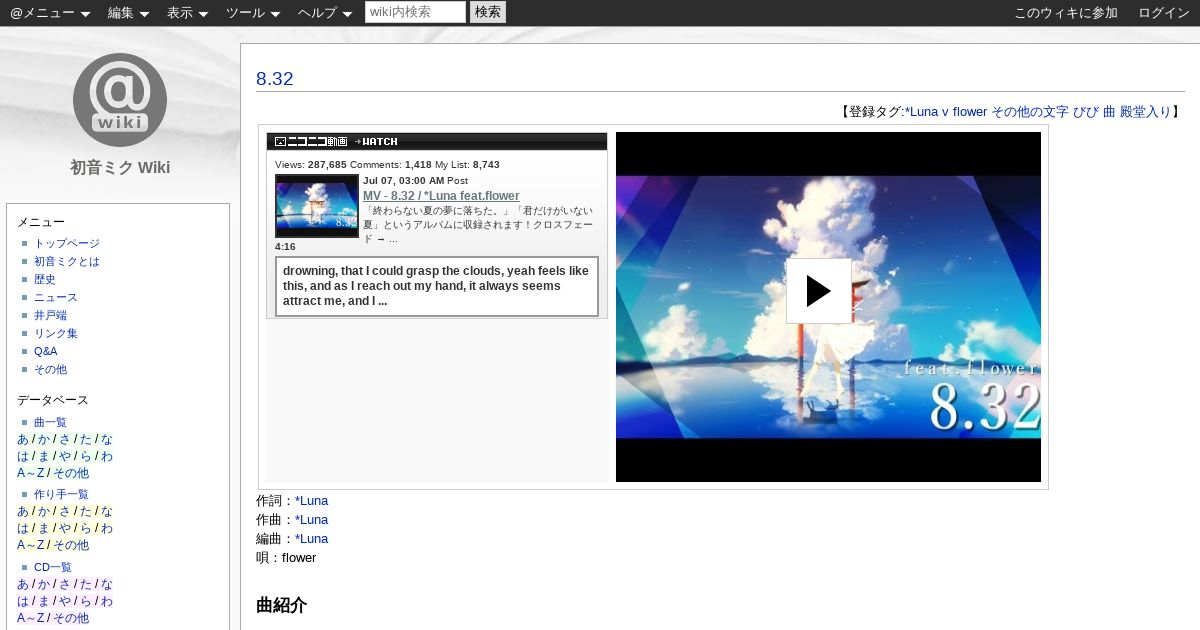The height and width of the screenshot is (630, 1200).
Task: Open Q&A in sidebar menu
Action: click(46, 351)
